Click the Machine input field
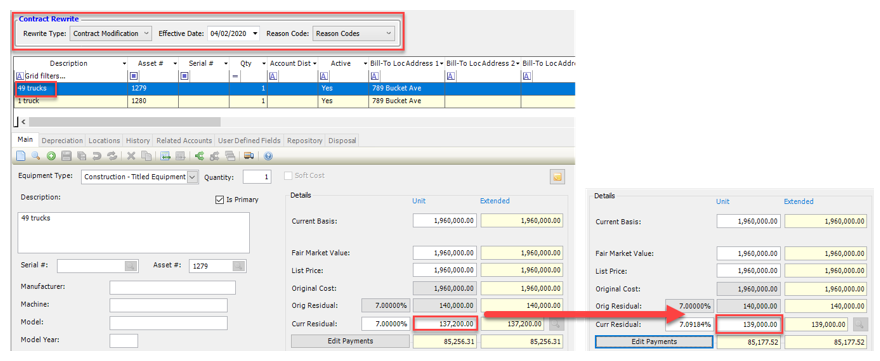 pyautogui.click(x=168, y=305)
